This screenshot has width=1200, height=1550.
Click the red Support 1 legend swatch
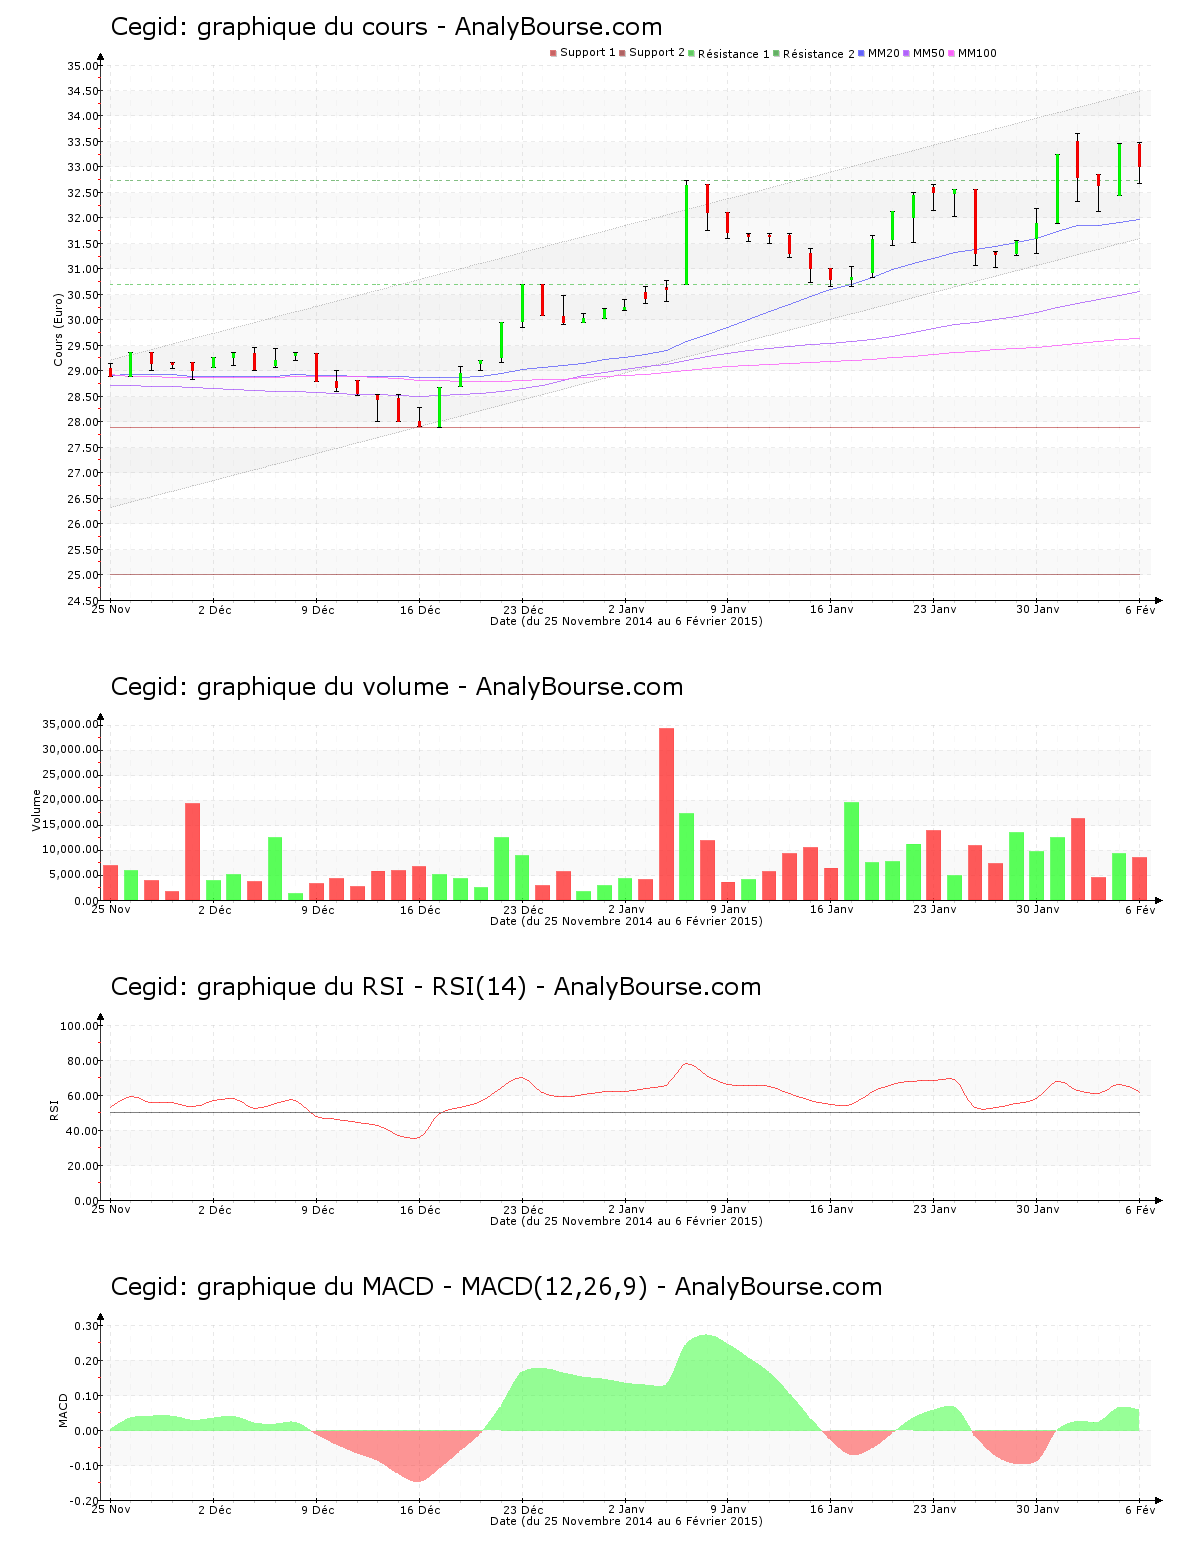pos(553,53)
